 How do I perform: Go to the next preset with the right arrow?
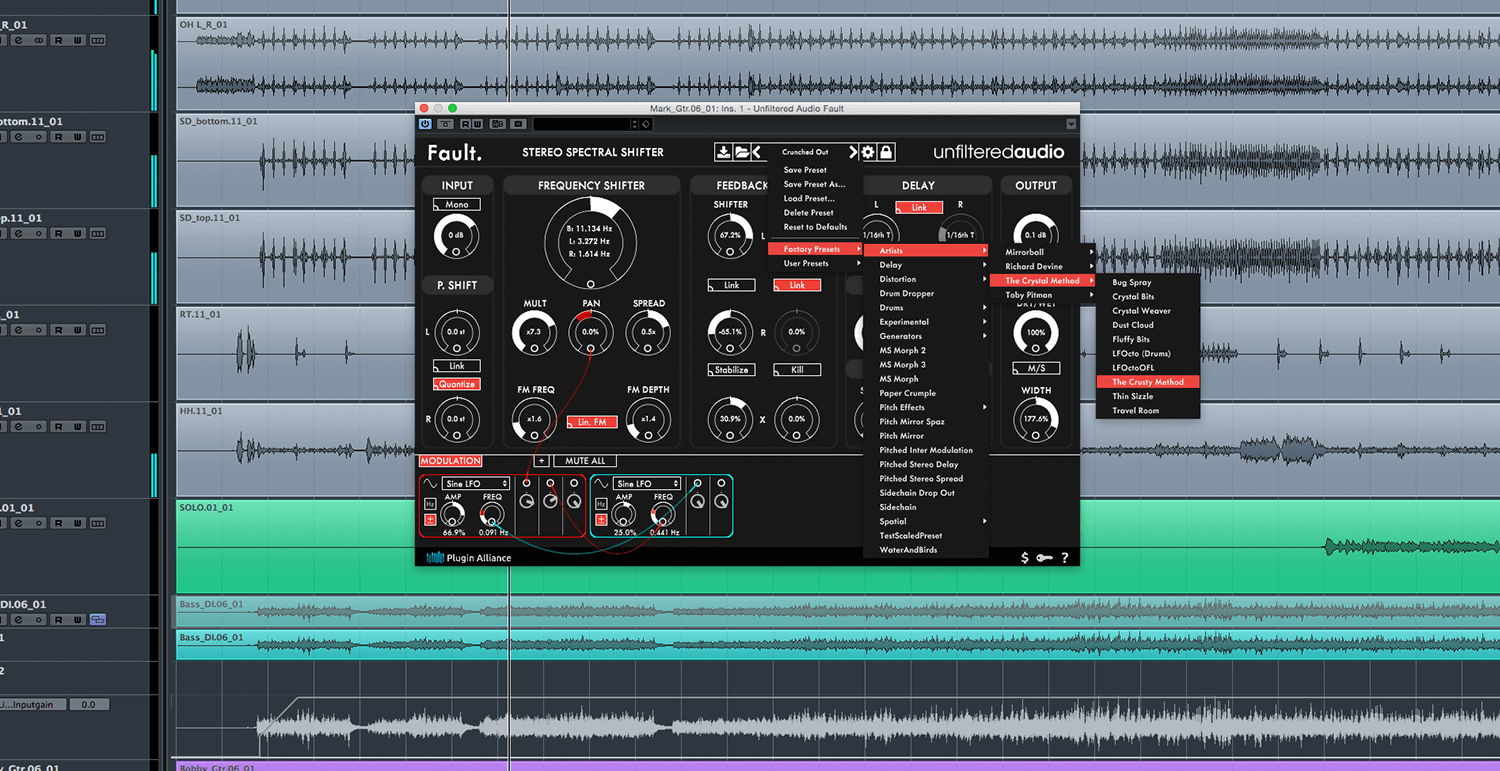853,152
